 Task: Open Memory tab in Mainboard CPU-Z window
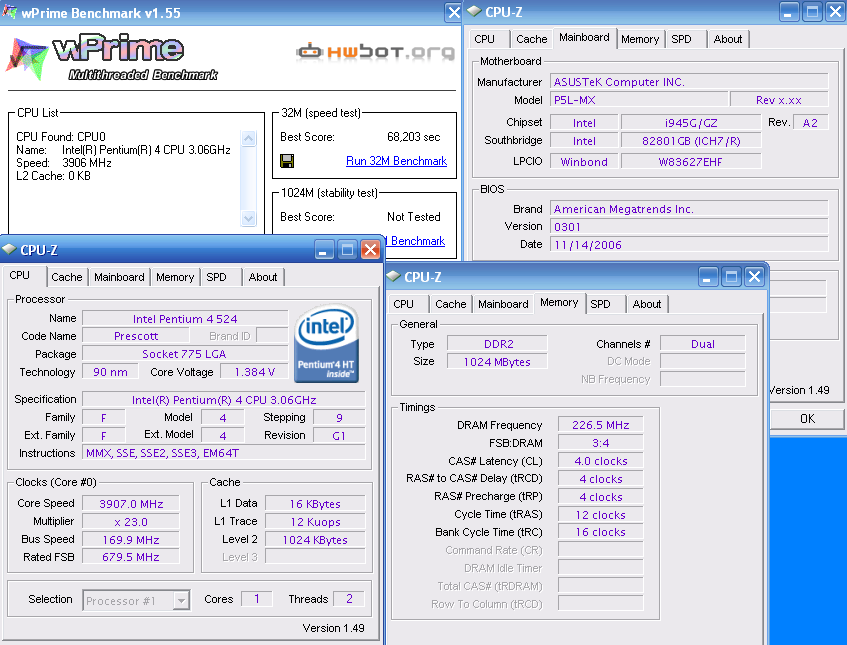click(x=640, y=39)
